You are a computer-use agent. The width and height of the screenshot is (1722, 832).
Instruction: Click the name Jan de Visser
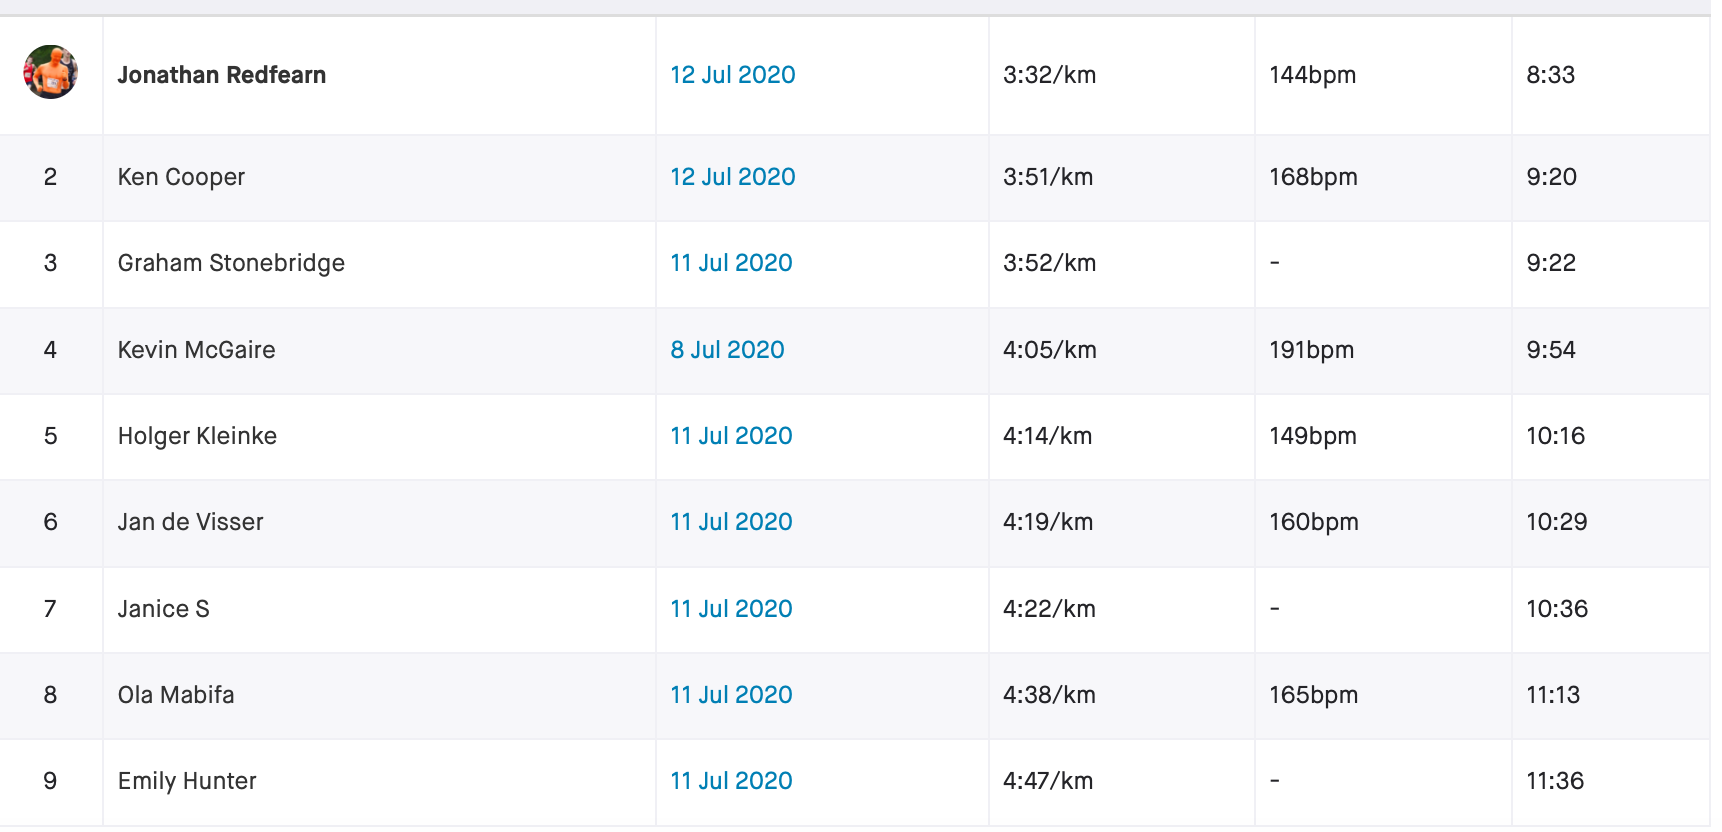coord(190,522)
